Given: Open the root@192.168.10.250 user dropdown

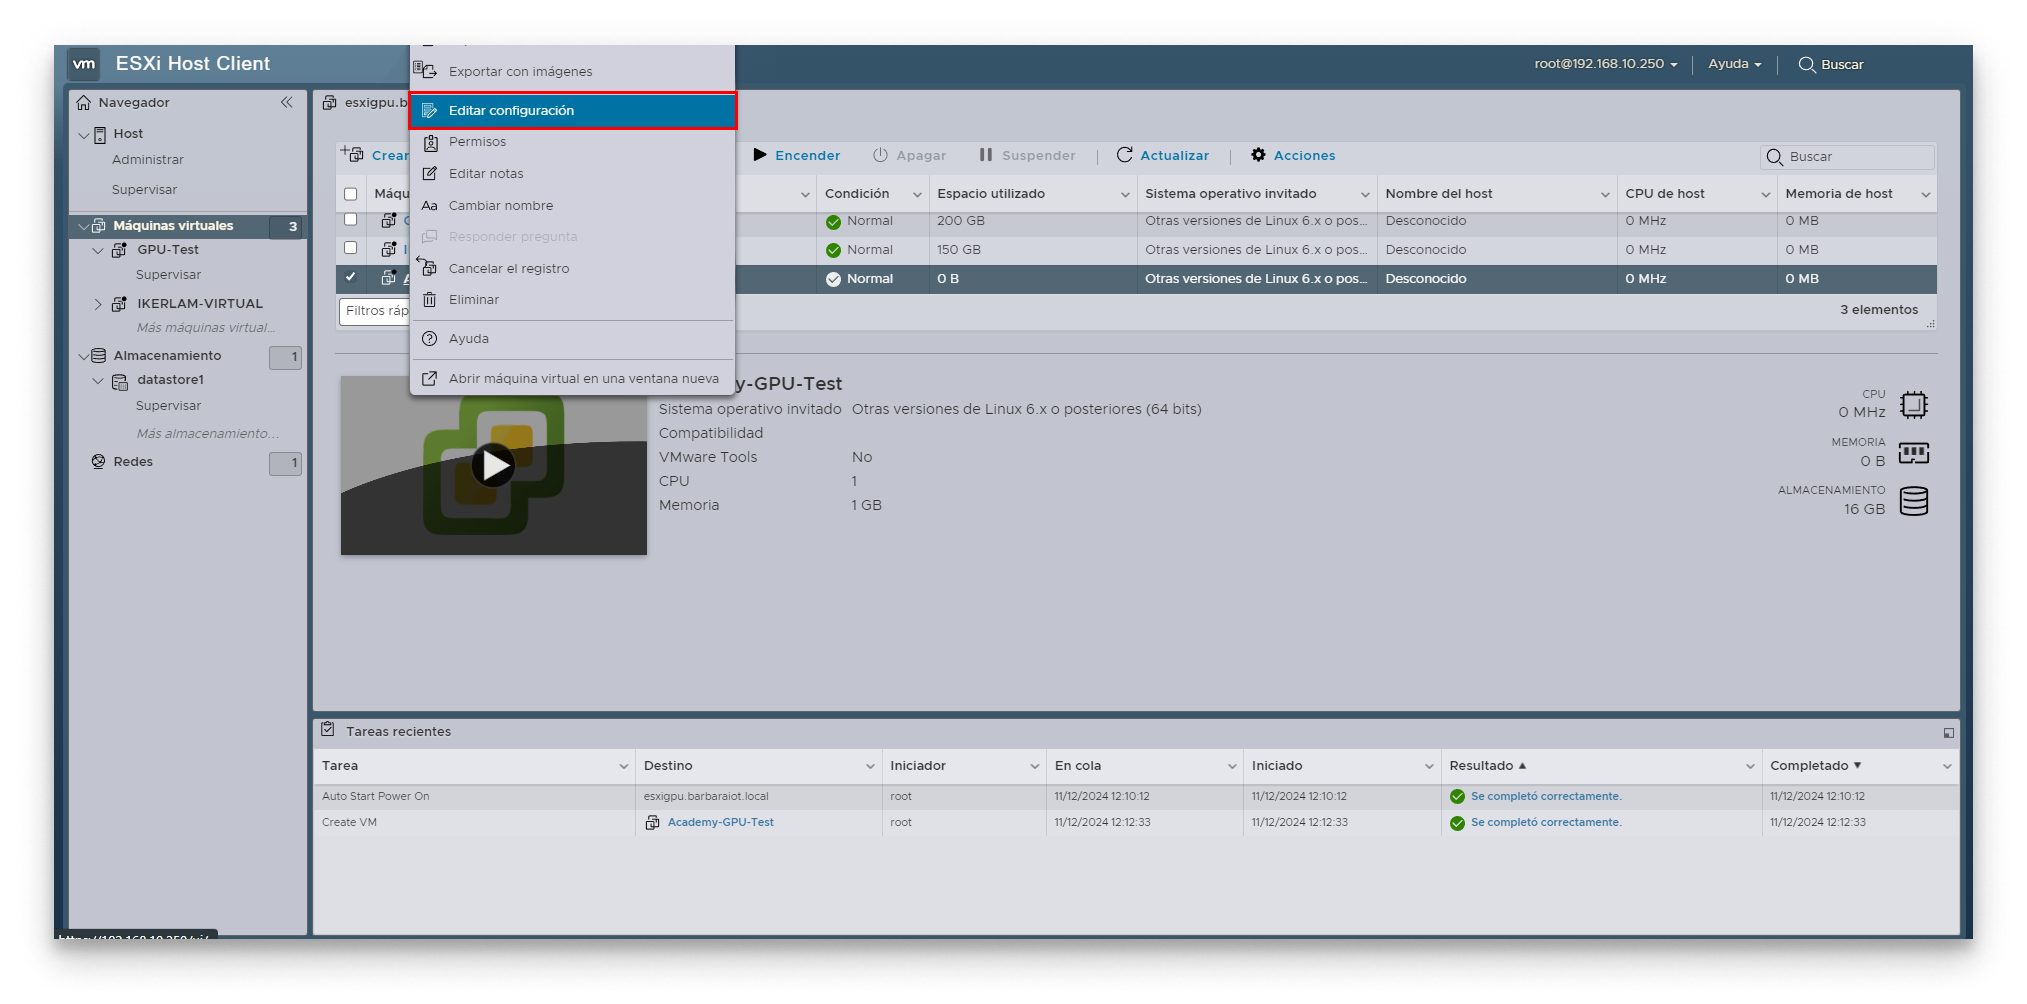Looking at the screenshot, I should pos(1600,64).
